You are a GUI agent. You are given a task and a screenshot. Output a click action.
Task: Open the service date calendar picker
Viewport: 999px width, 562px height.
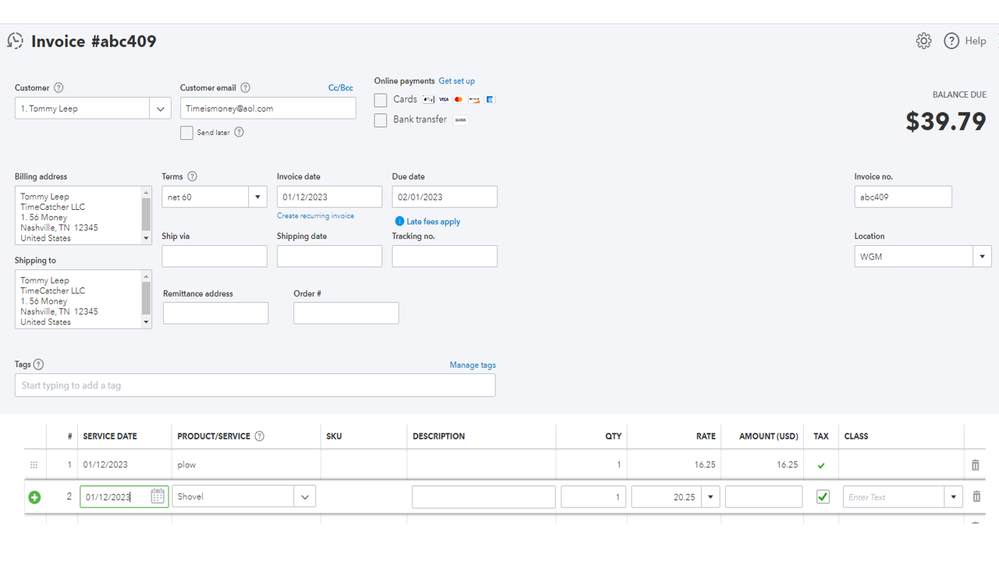158,496
